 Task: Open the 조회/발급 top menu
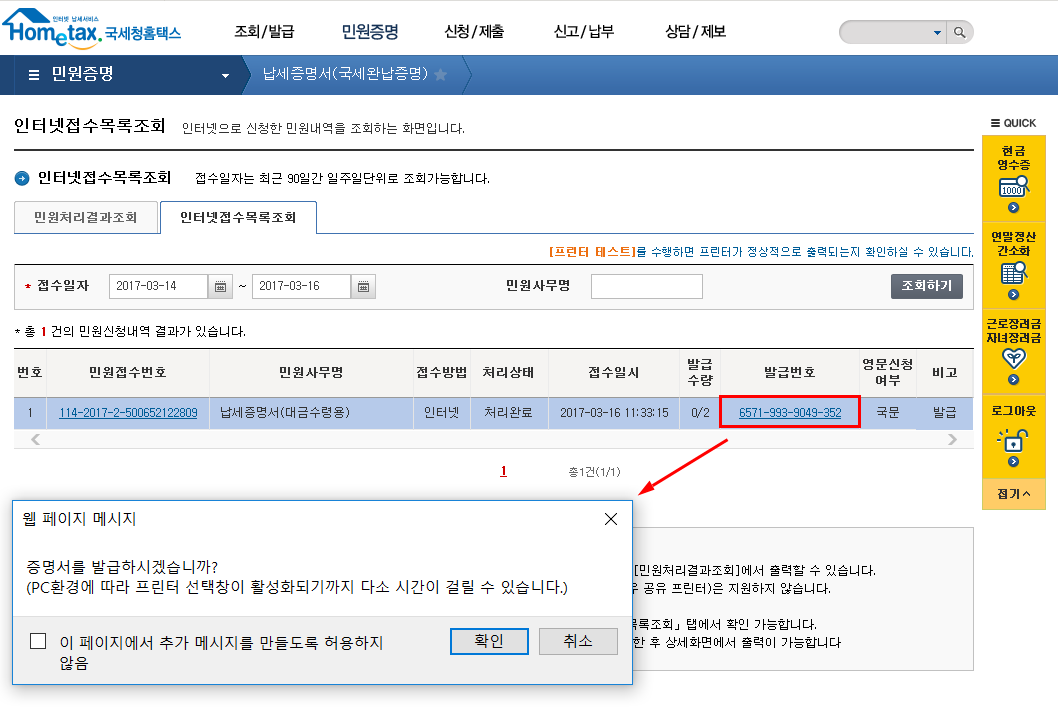coord(264,32)
